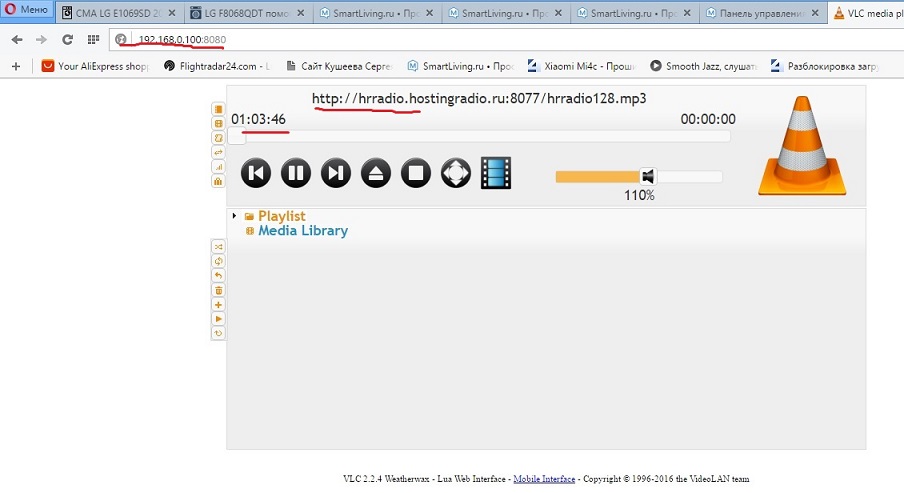
Task: Click the volume slider speaker handle
Action: pyautogui.click(x=648, y=176)
